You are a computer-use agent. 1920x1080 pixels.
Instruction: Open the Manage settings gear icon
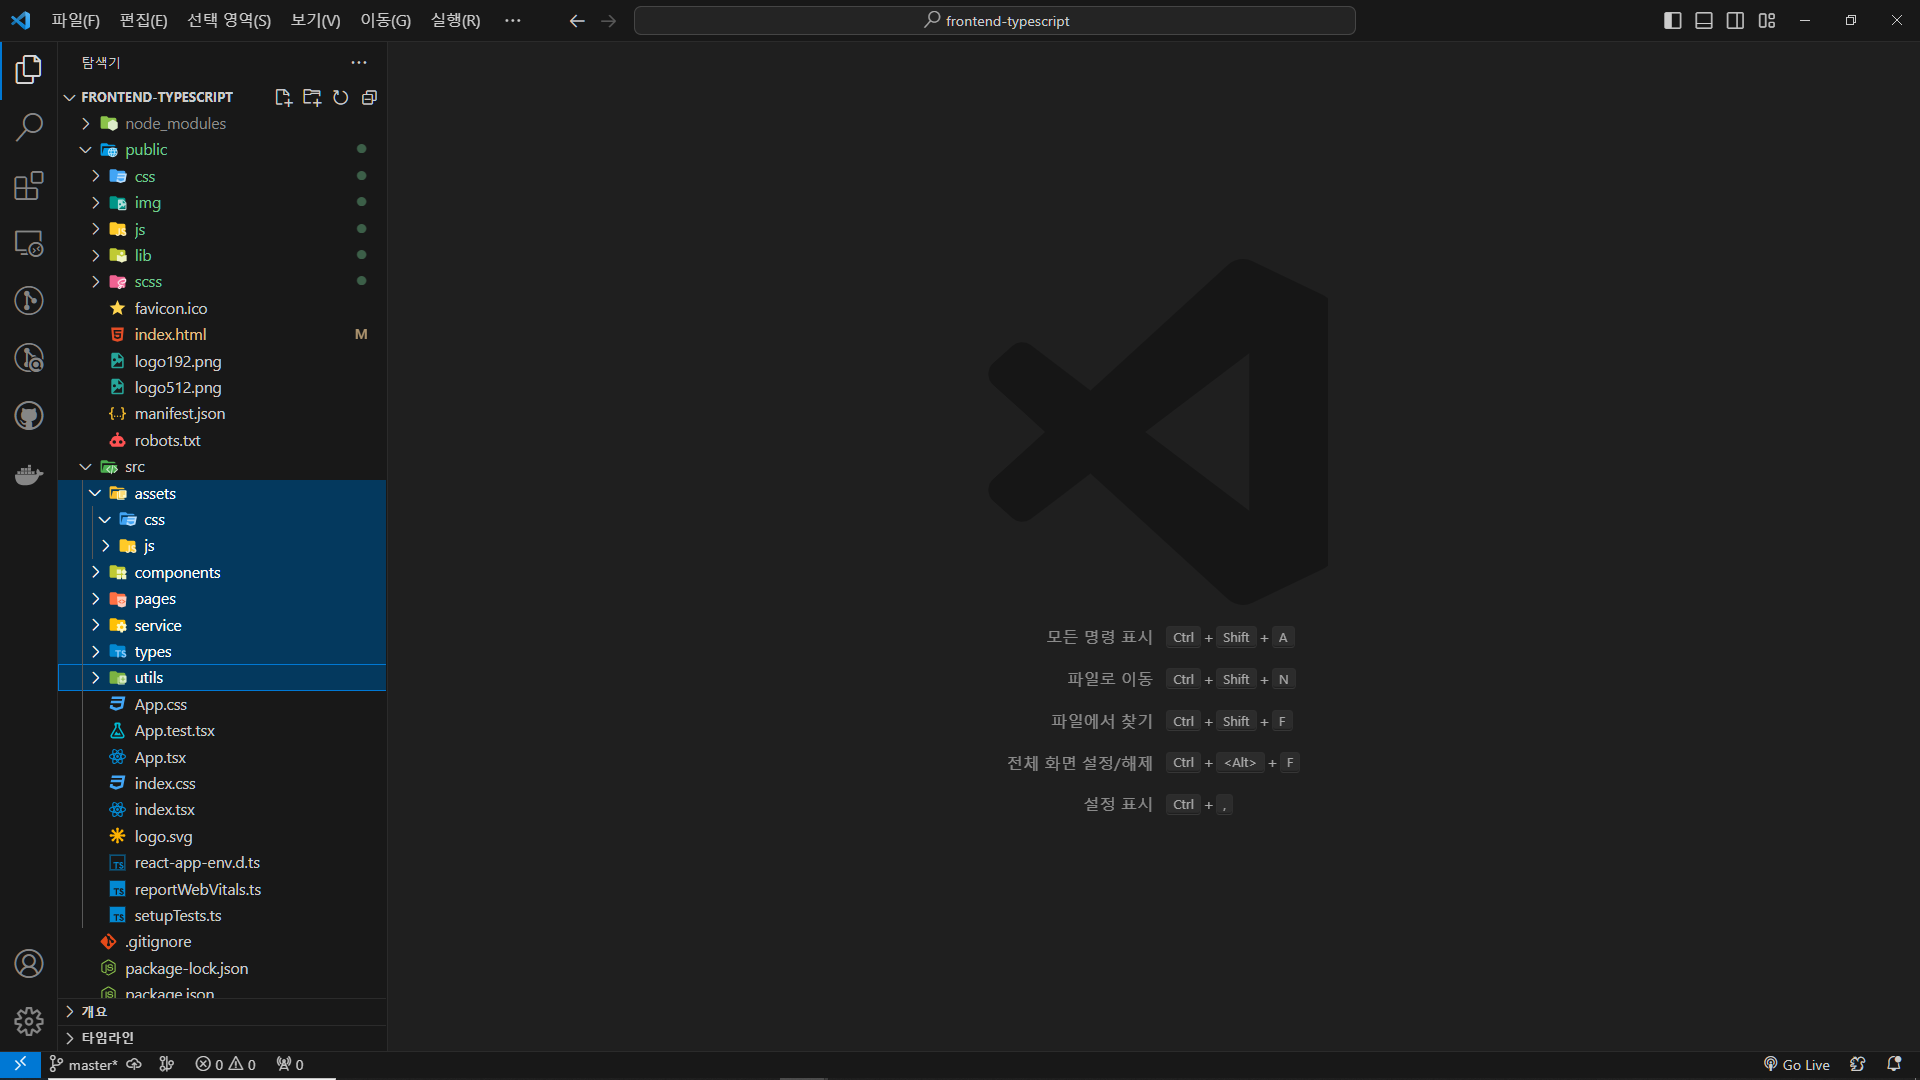tap(29, 1021)
